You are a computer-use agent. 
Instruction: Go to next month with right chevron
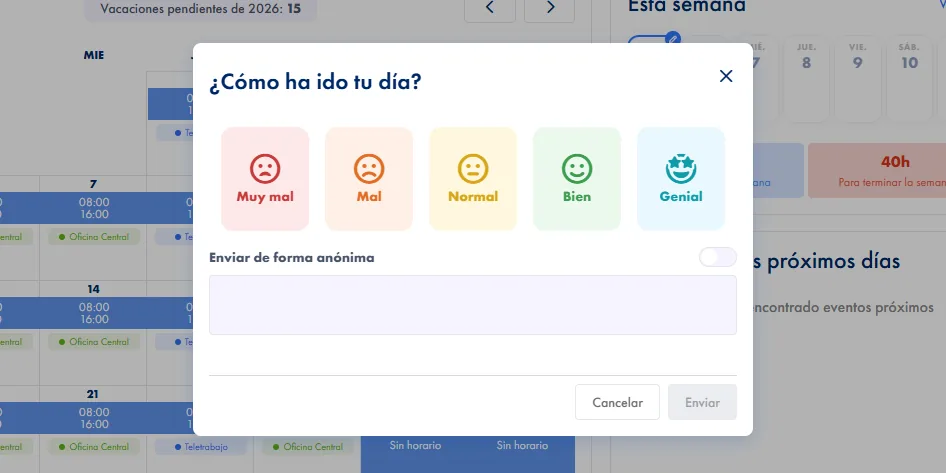tap(550, 8)
